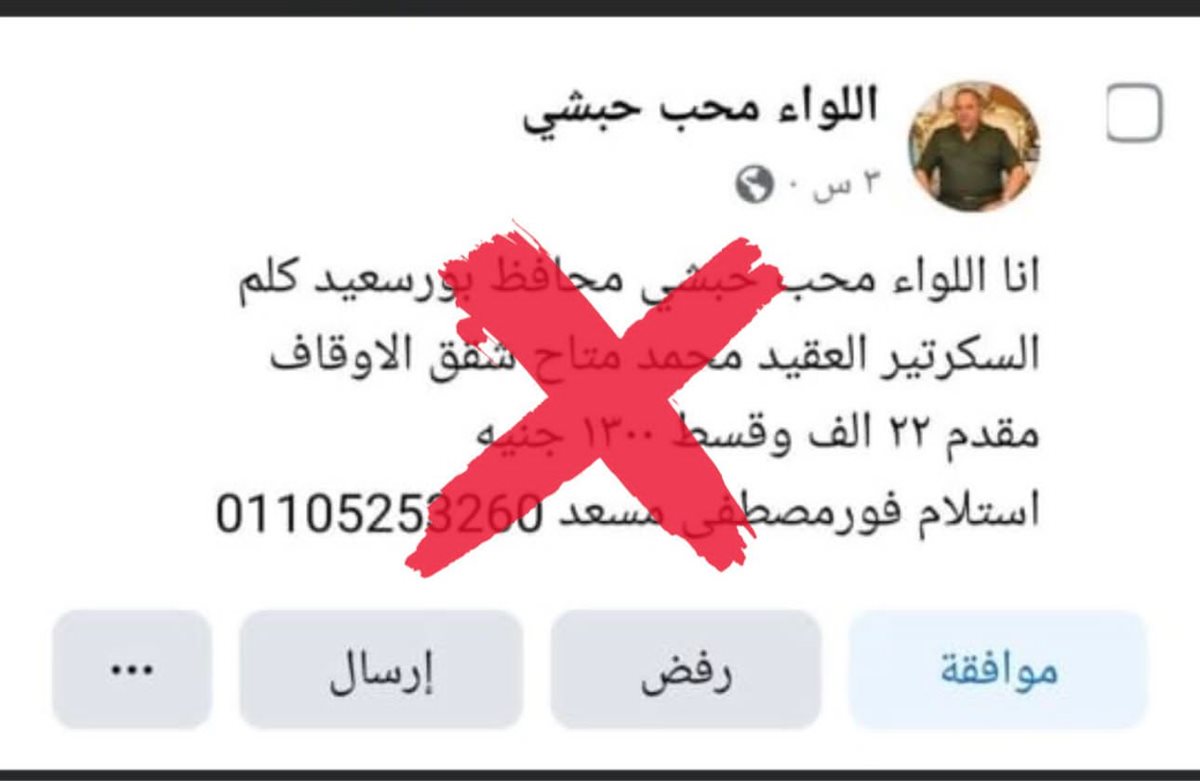This screenshot has height=781, width=1200.
Task: Reject the post with رفض
Action: (x=686, y=670)
